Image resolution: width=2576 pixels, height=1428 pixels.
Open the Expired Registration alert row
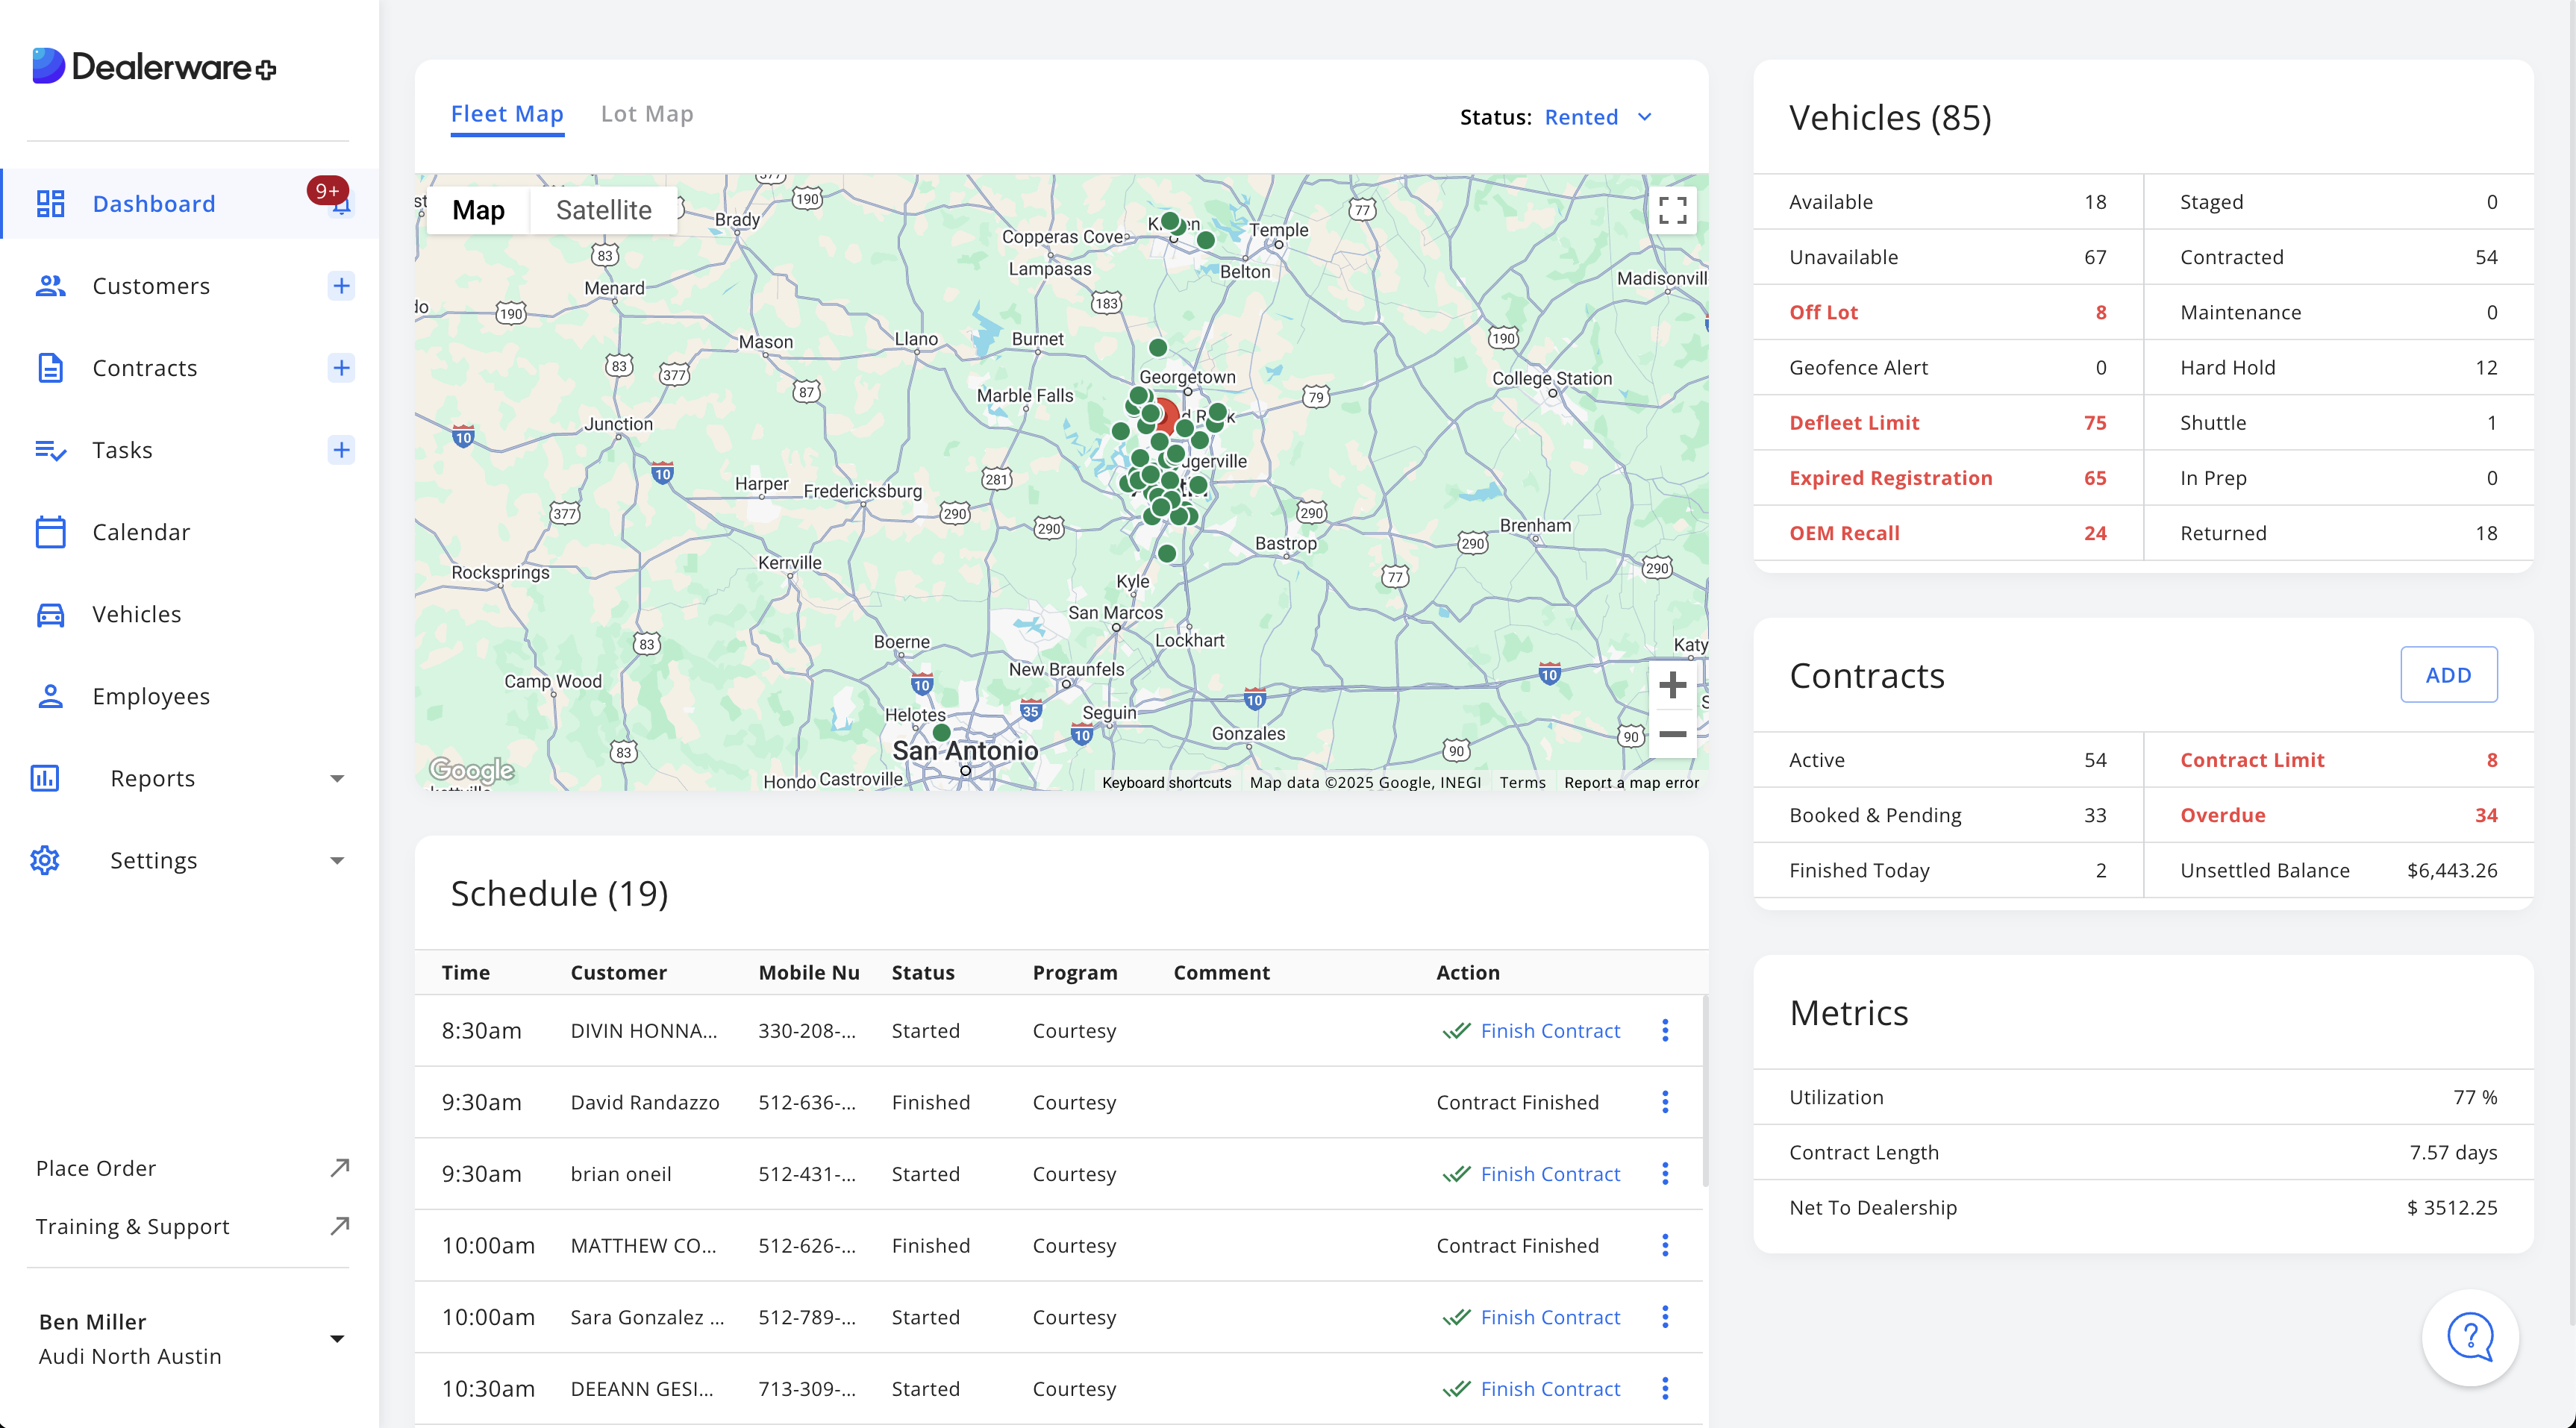click(x=1947, y=478)
